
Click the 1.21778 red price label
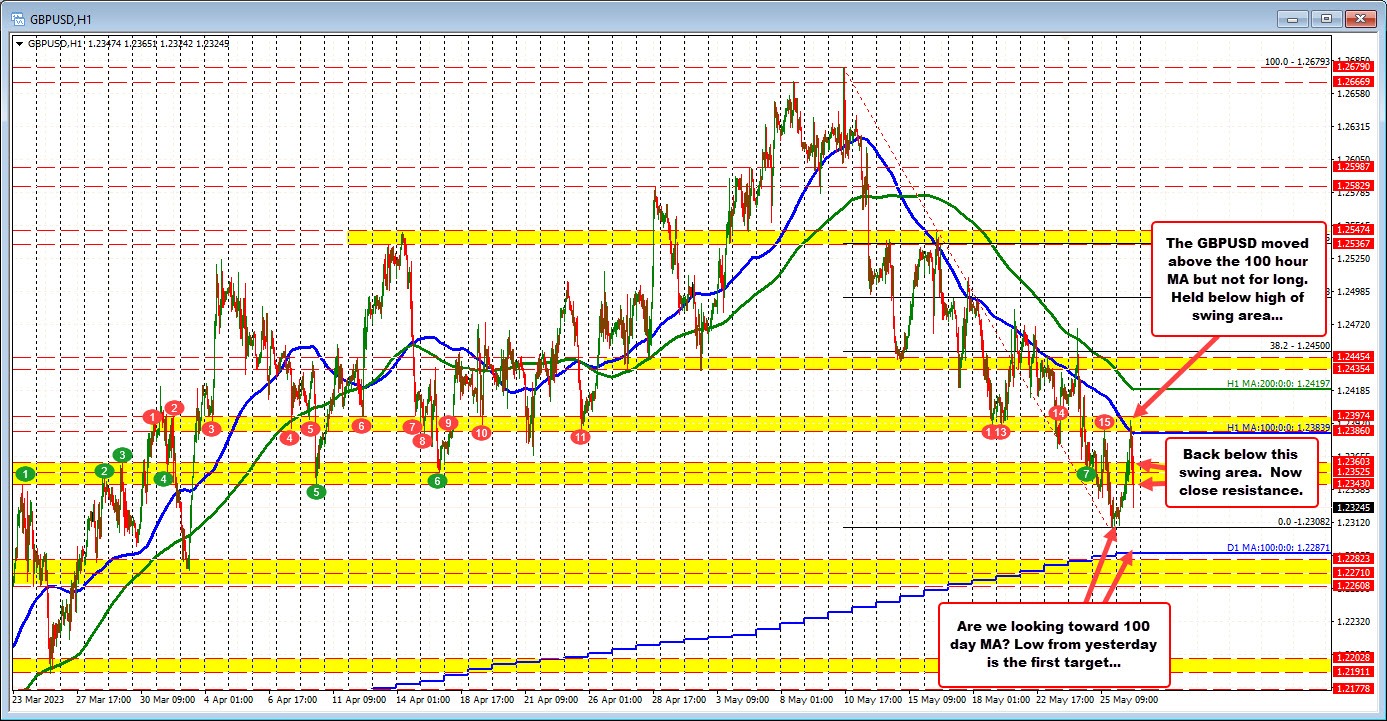[x=1353, y=689]
